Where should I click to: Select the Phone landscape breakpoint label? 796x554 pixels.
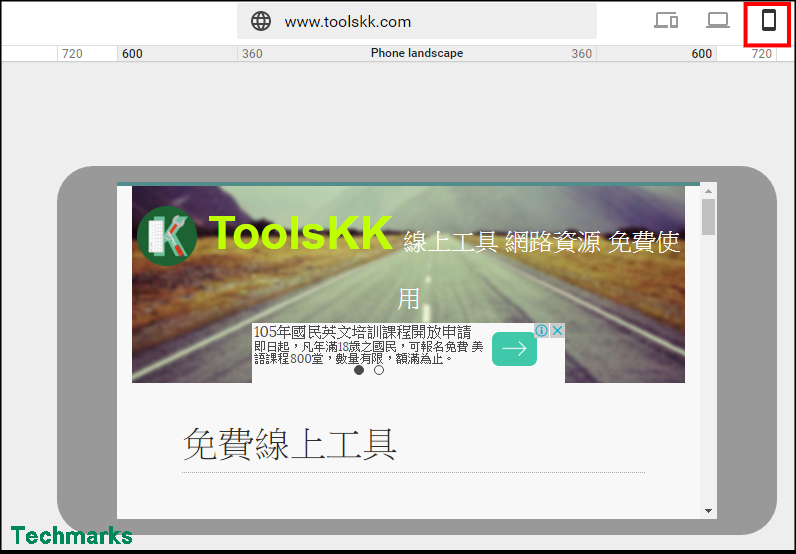416,54
